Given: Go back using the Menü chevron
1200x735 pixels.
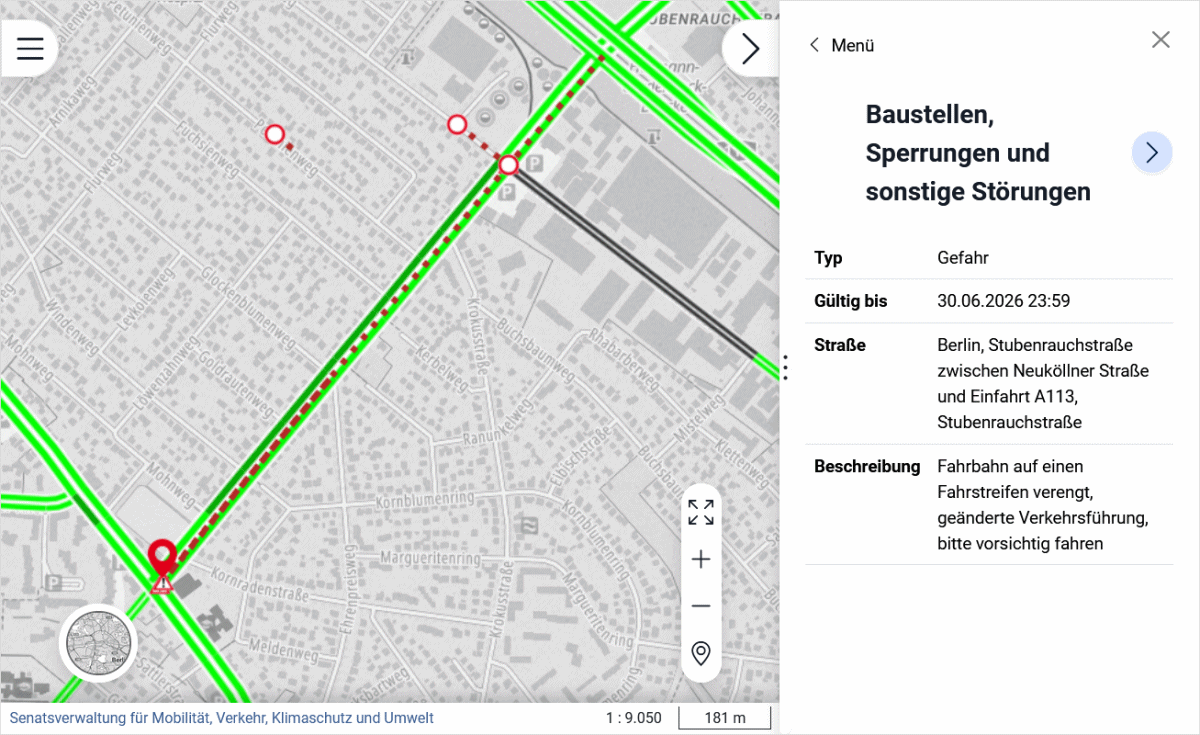Looking at the screenshot, I should 813,45.
